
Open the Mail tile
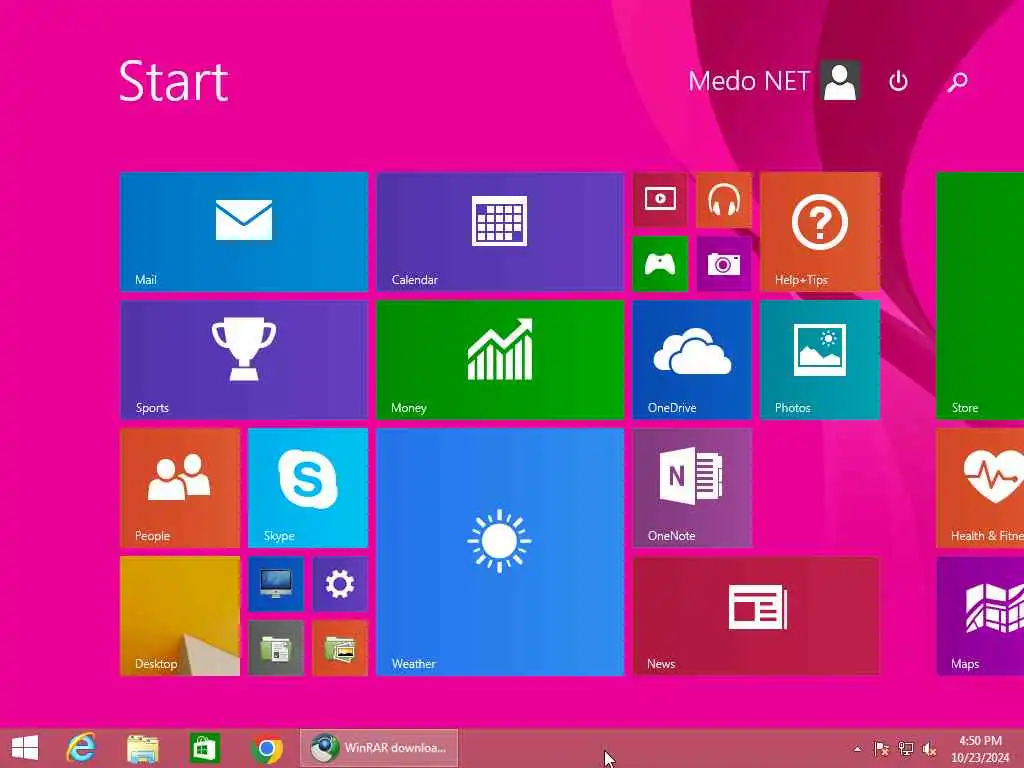pyautogui.click(x=244, y=232)
